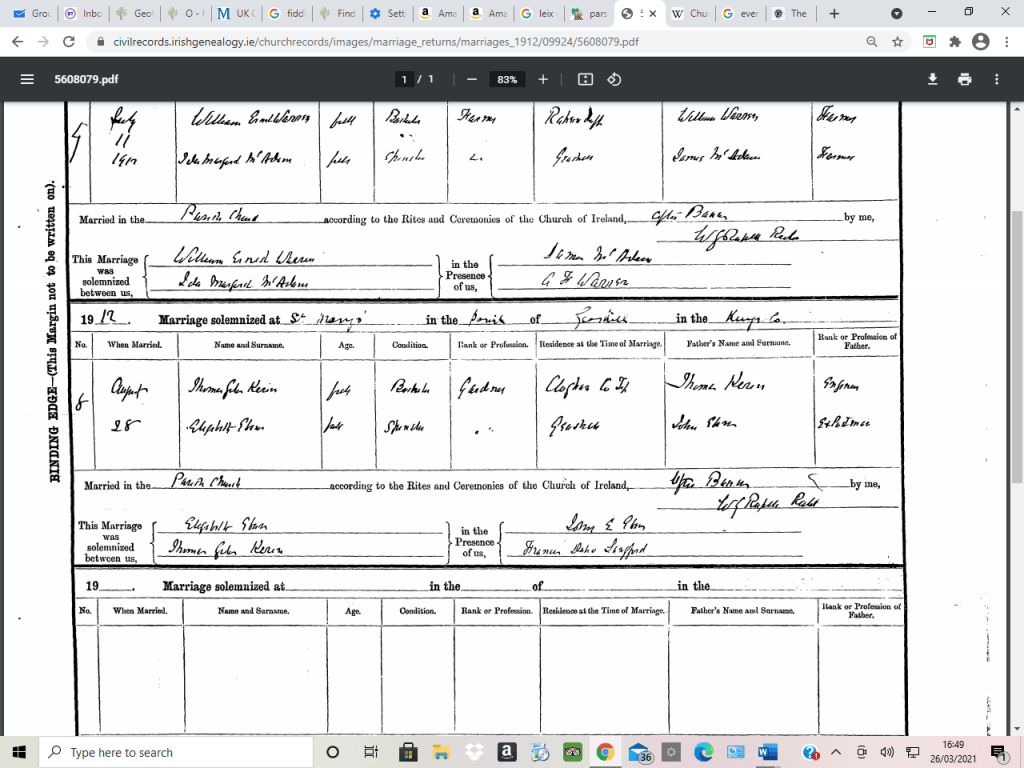
Task: Click the PDF page number field
Action: (x=404, y=79)
